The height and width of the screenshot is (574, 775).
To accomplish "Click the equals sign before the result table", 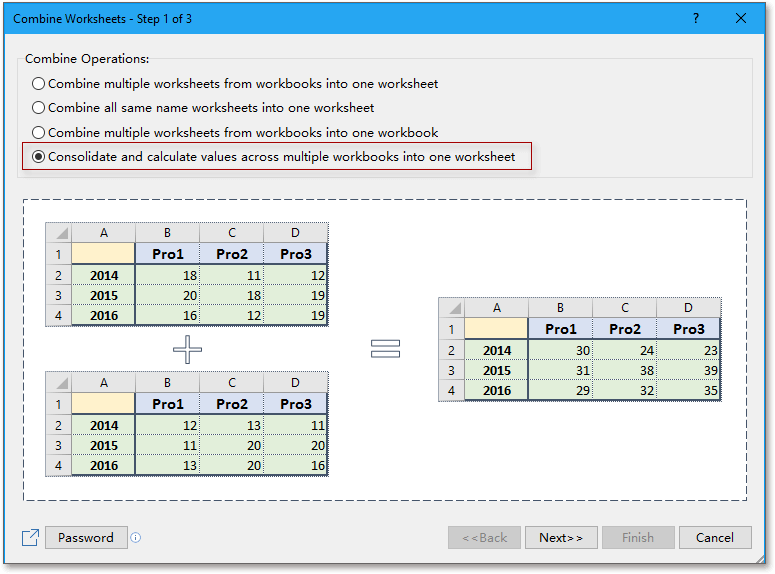I will point(385,348).
